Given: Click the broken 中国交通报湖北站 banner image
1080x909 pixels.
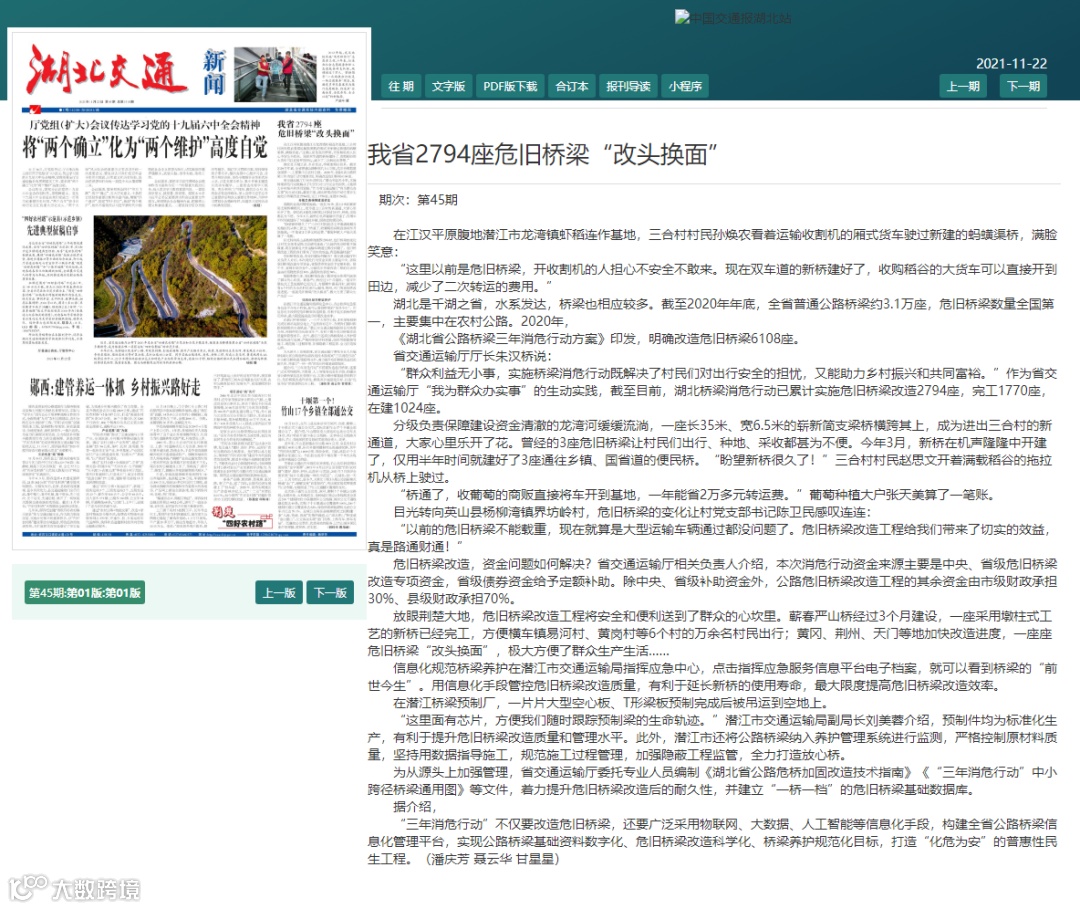Looking at the screenshot, I should click(733, 18).
